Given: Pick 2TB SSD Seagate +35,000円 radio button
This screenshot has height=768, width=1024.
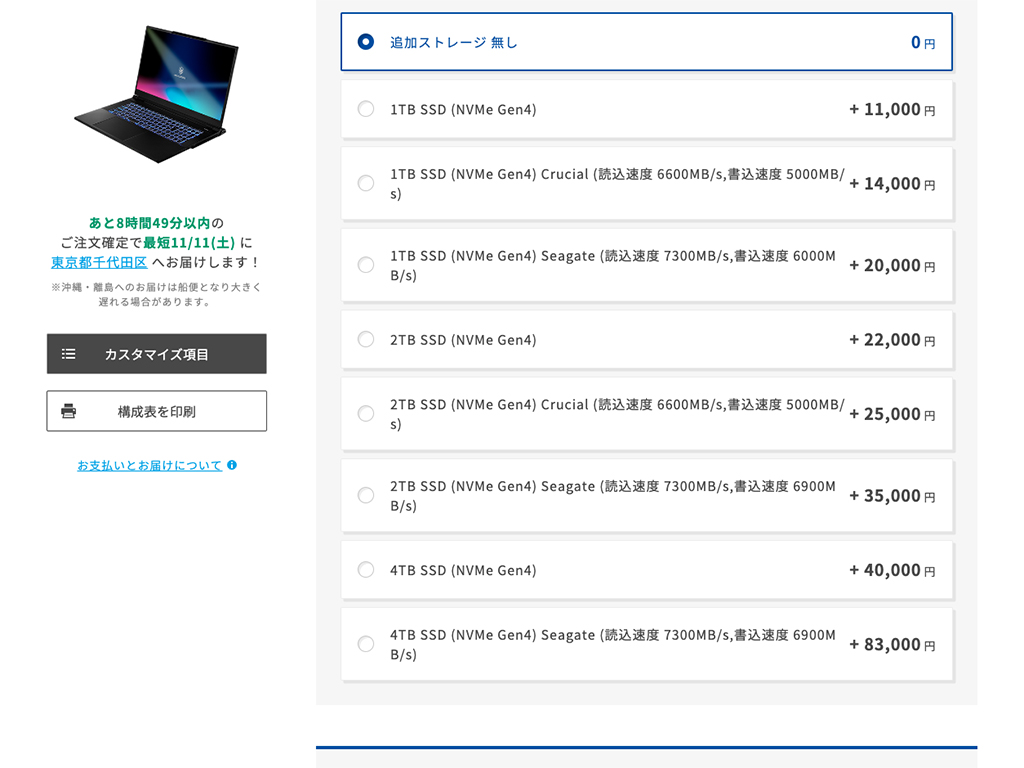Looking at the screenshot, I should coord(366,495).
